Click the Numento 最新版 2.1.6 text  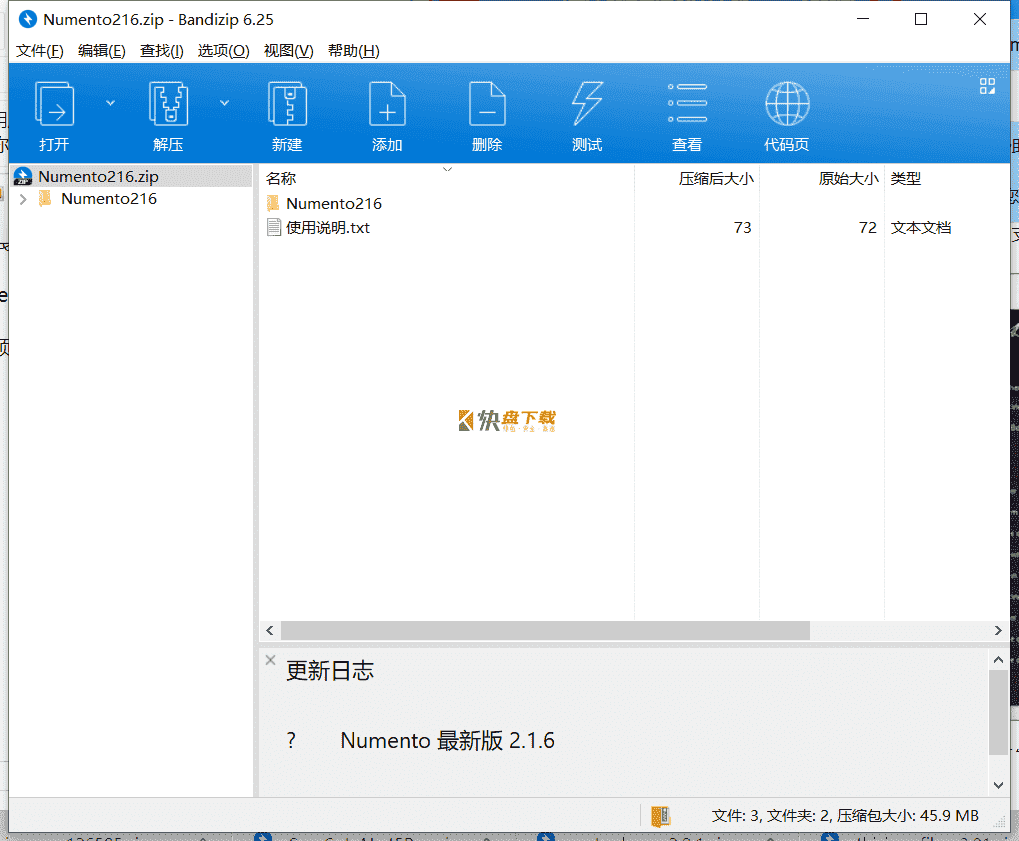point(447,740)
